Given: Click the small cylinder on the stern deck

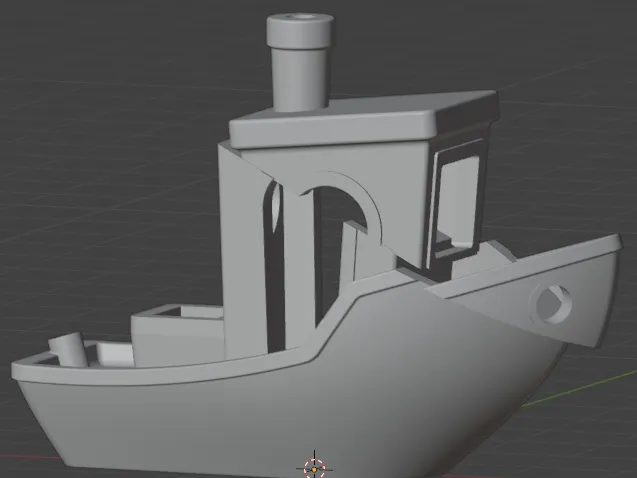Looking at the screenshot, I should 69,349.
